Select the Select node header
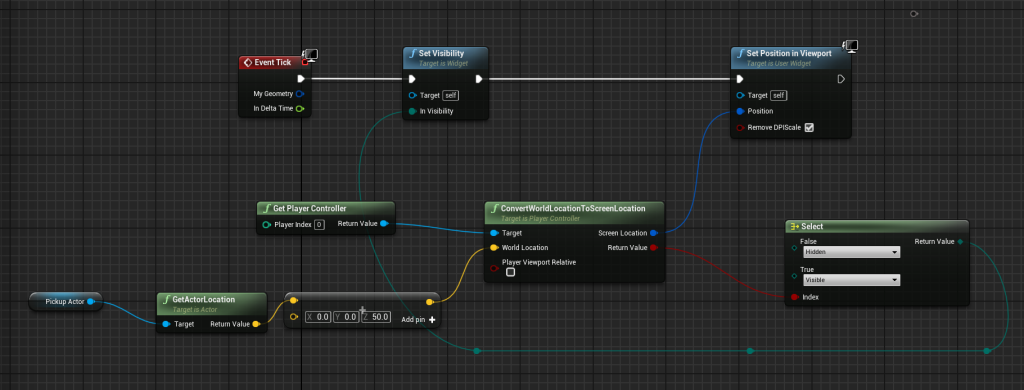This screenshot has height=390, width=1024. [x=876, y=226]
